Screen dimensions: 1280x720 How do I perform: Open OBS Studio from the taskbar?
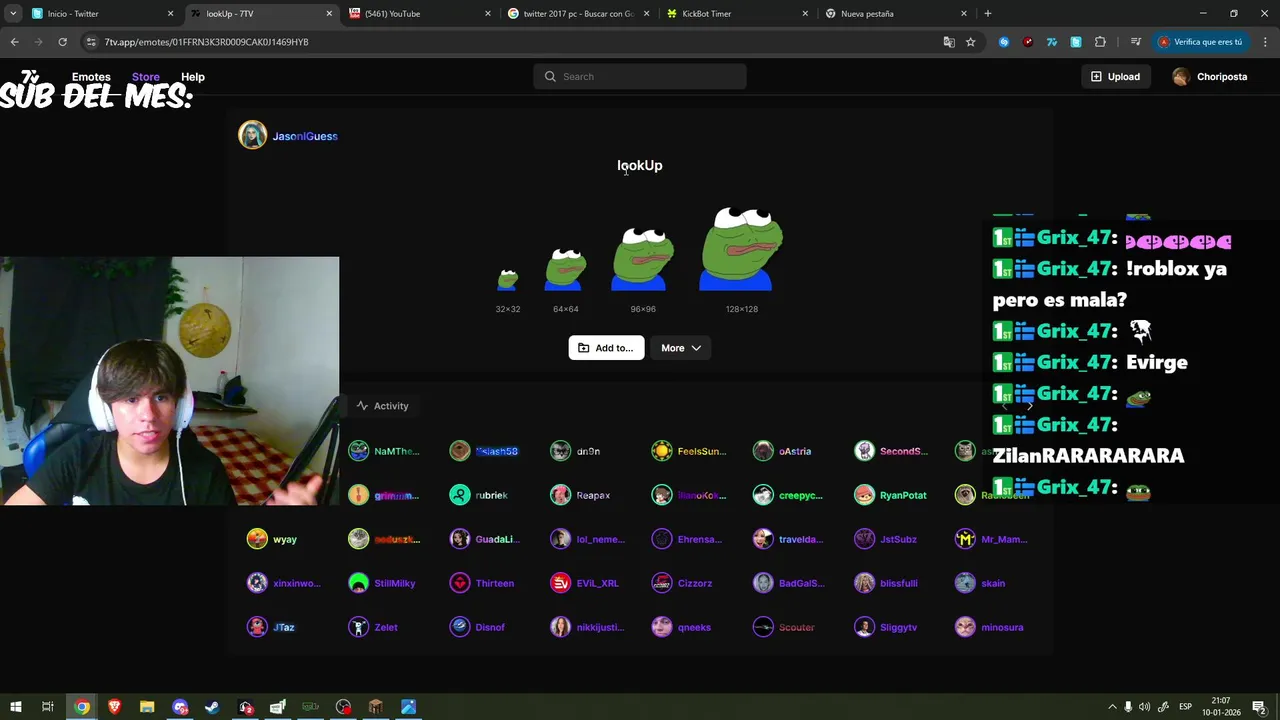[x=343, y=707]
